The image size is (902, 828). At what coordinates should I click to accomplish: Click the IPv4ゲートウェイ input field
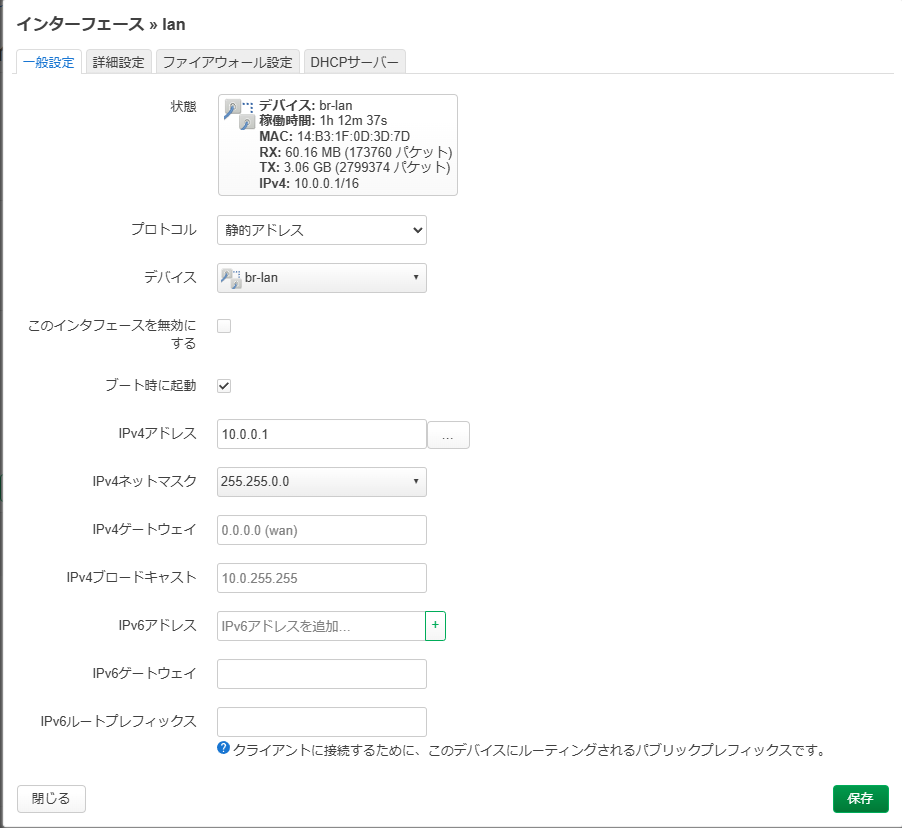click(x=322, y=530)
